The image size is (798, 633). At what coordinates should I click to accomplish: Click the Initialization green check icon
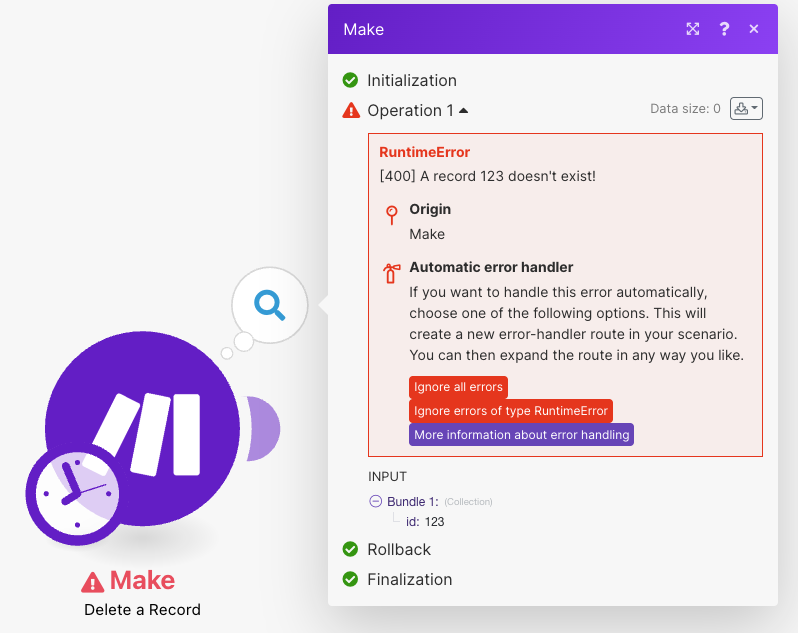click(x=350, y=80)
